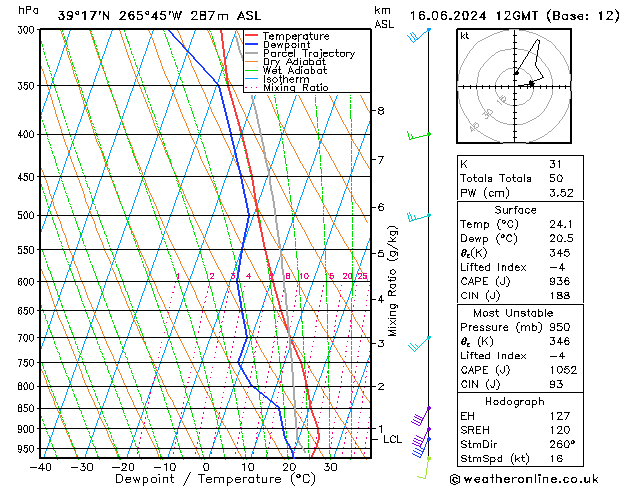Click the coordinates '39°17'N 265°45'W 287m ASL'

159,16
